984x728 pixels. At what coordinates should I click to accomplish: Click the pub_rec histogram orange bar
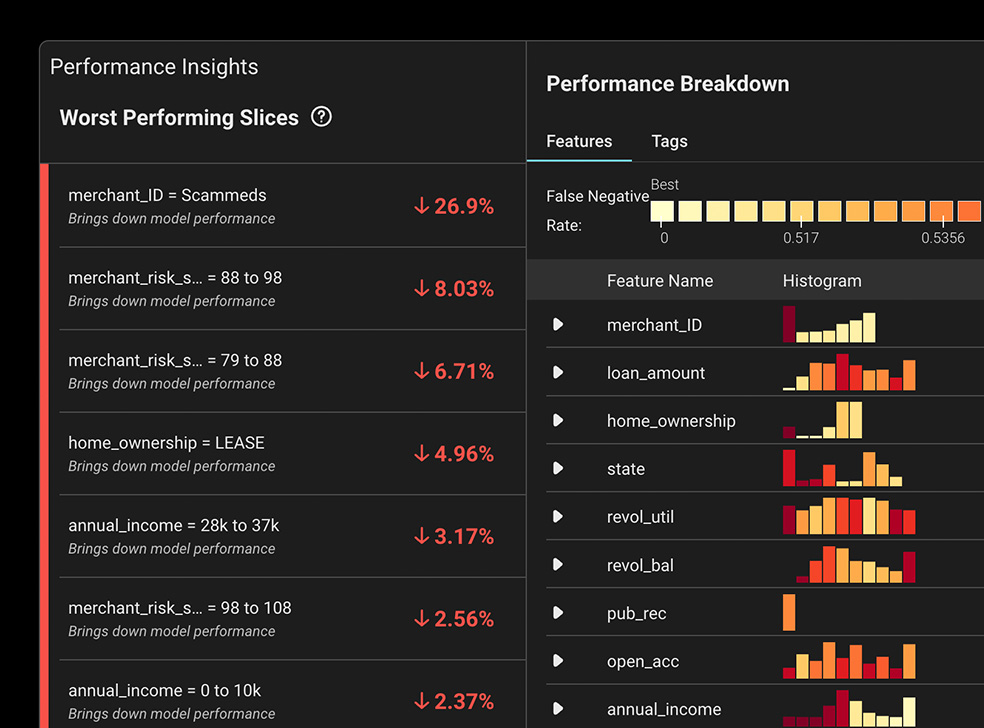pyautogui.click(x=789, y=612)
